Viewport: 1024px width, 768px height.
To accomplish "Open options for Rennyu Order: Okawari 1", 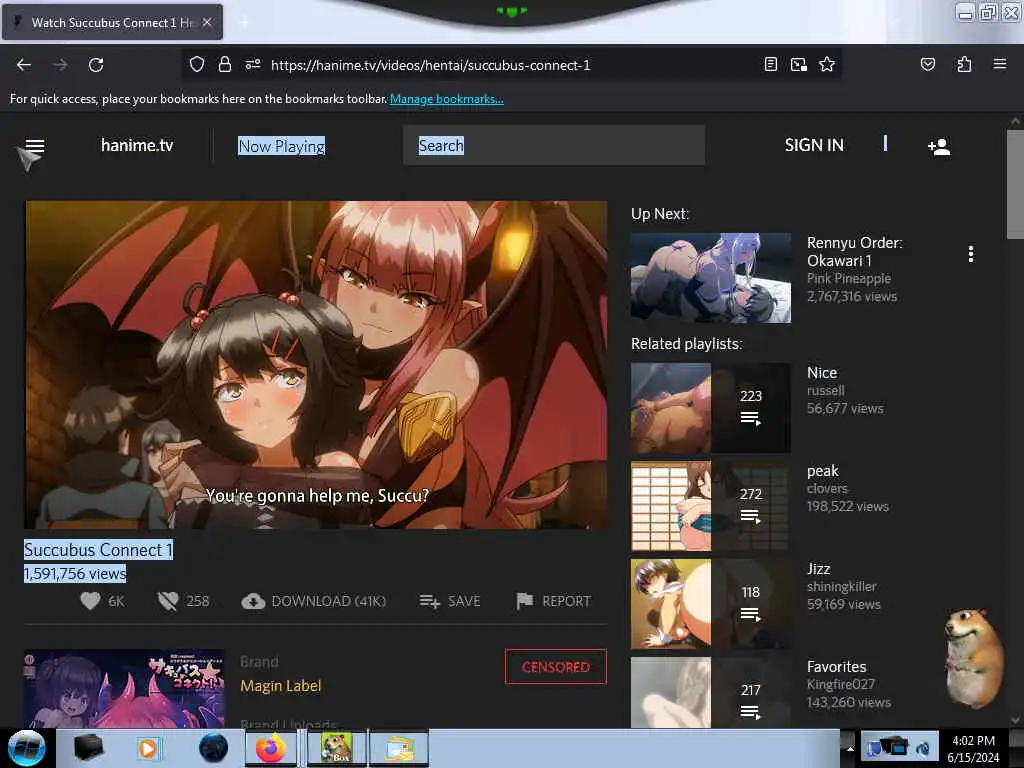I will 970,254.
